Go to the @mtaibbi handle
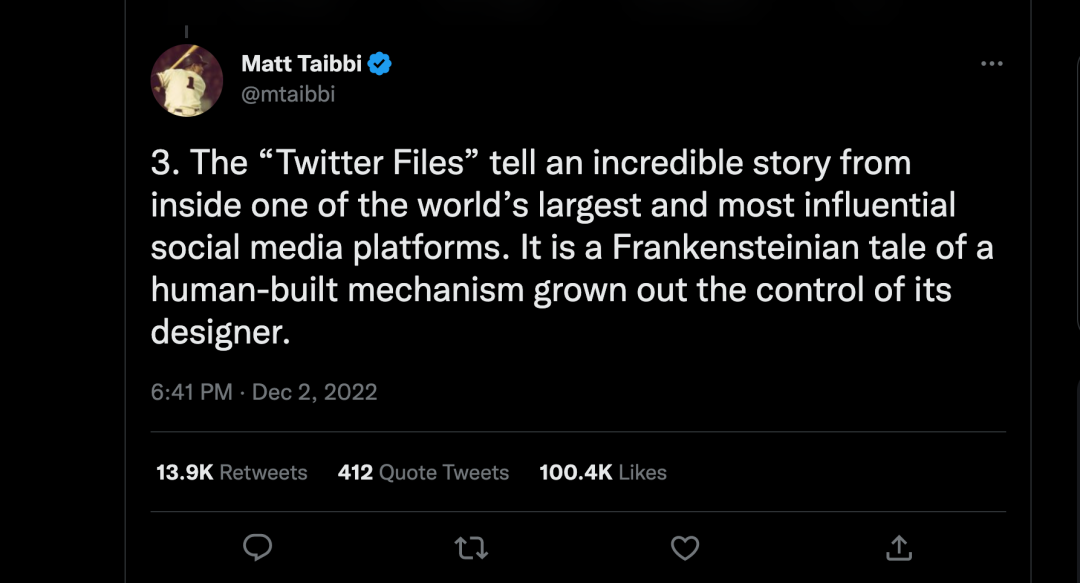The height and width of the screenshot is (583, 1080). (288, 95)
